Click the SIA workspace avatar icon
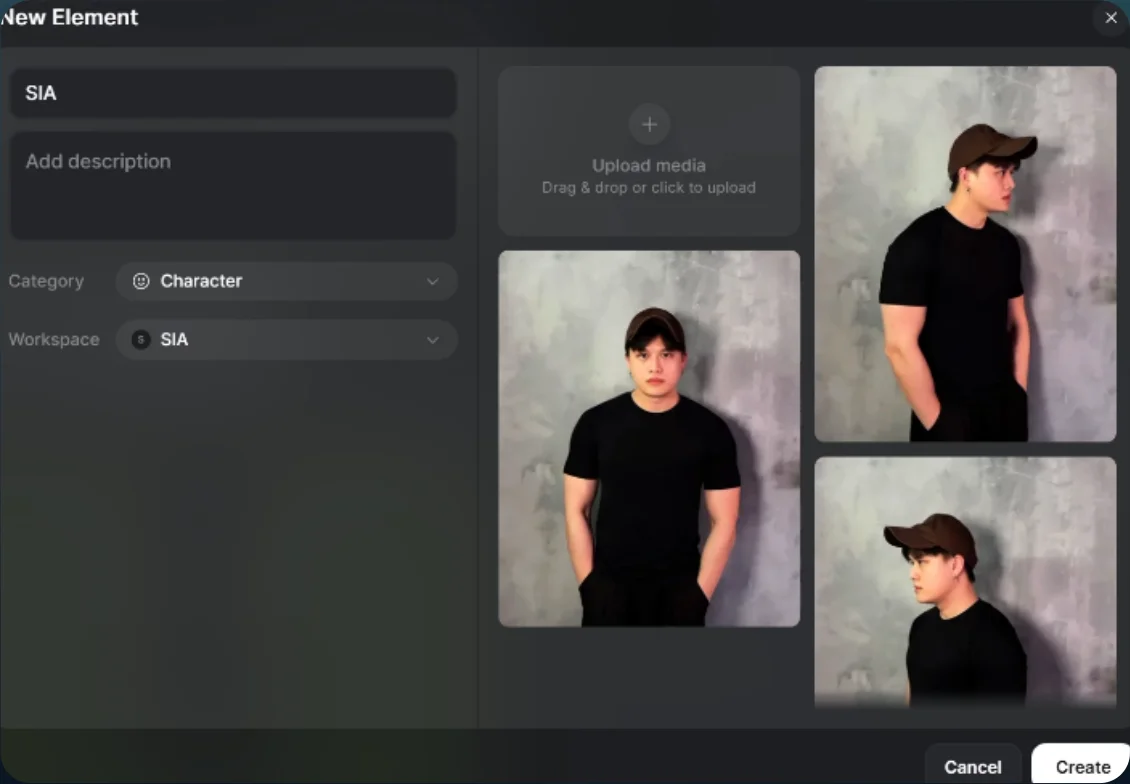The image size is (1130, 784). [141, 339]
